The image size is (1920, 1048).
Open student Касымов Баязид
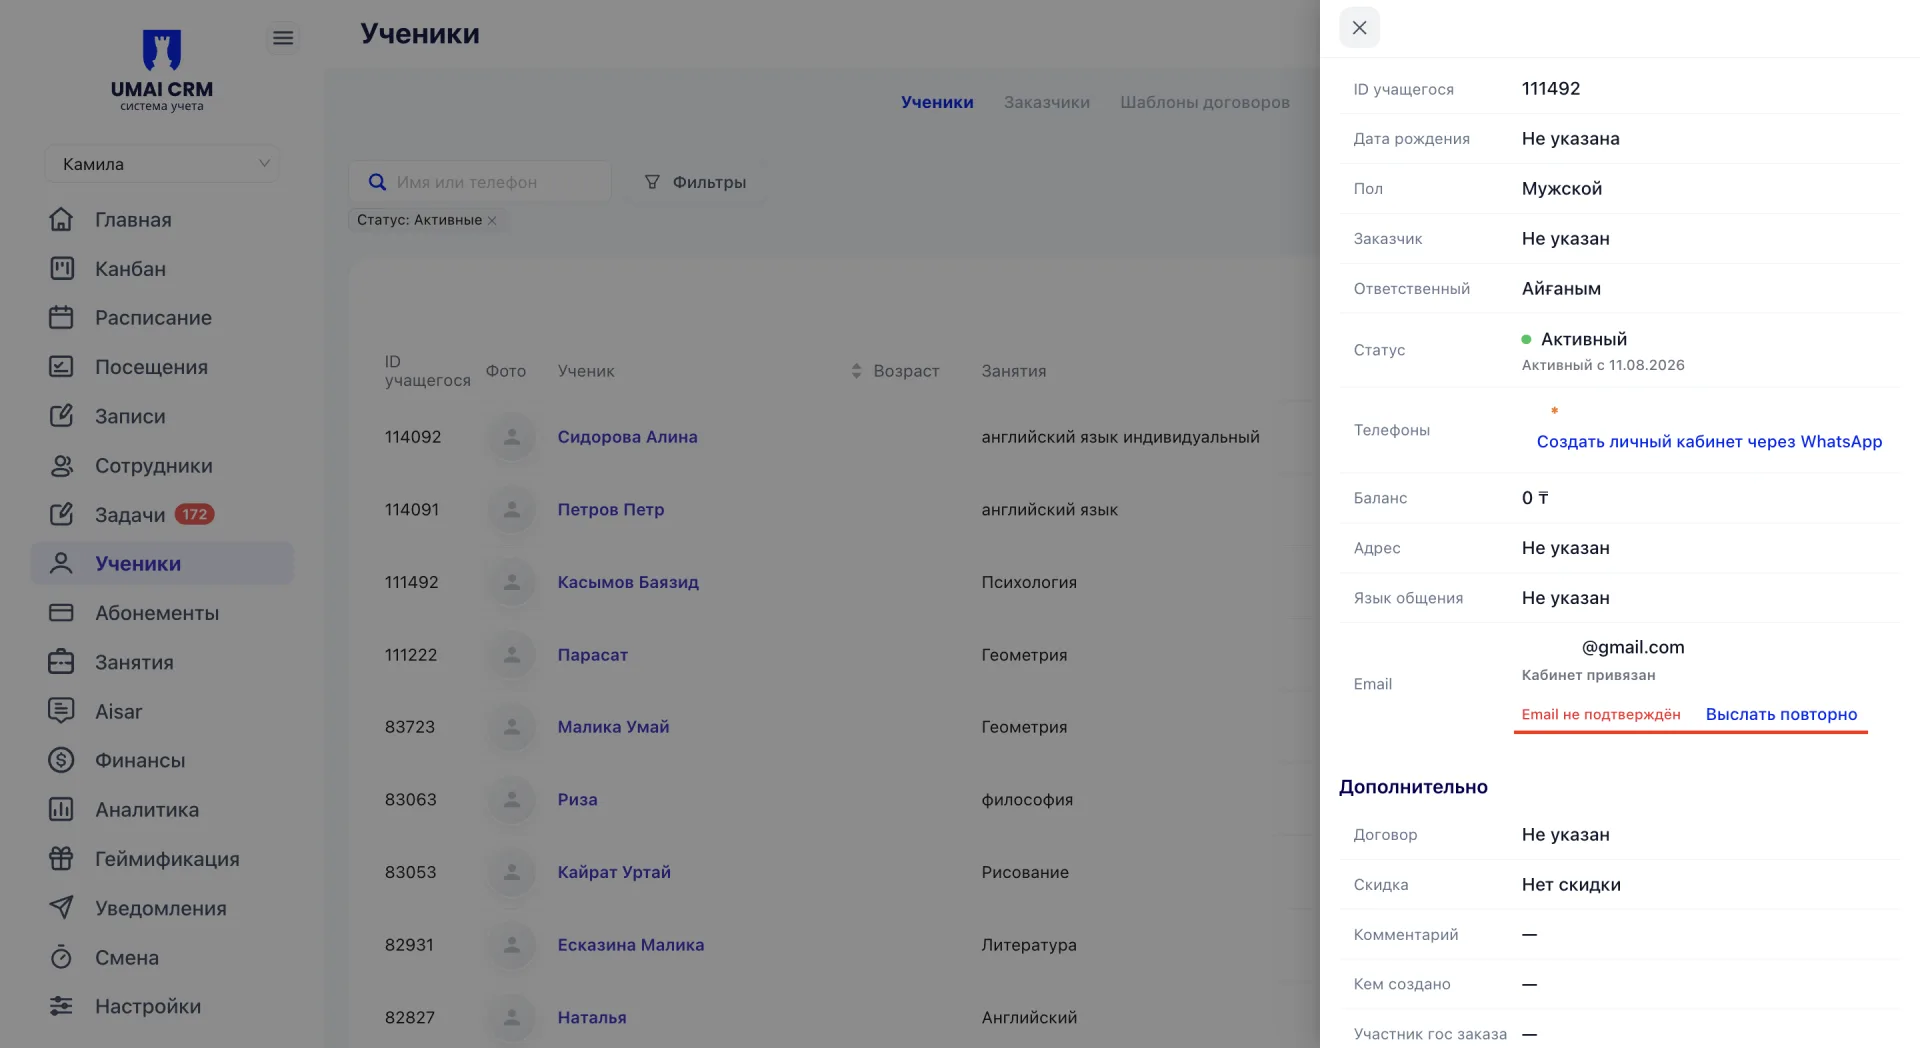628,582
